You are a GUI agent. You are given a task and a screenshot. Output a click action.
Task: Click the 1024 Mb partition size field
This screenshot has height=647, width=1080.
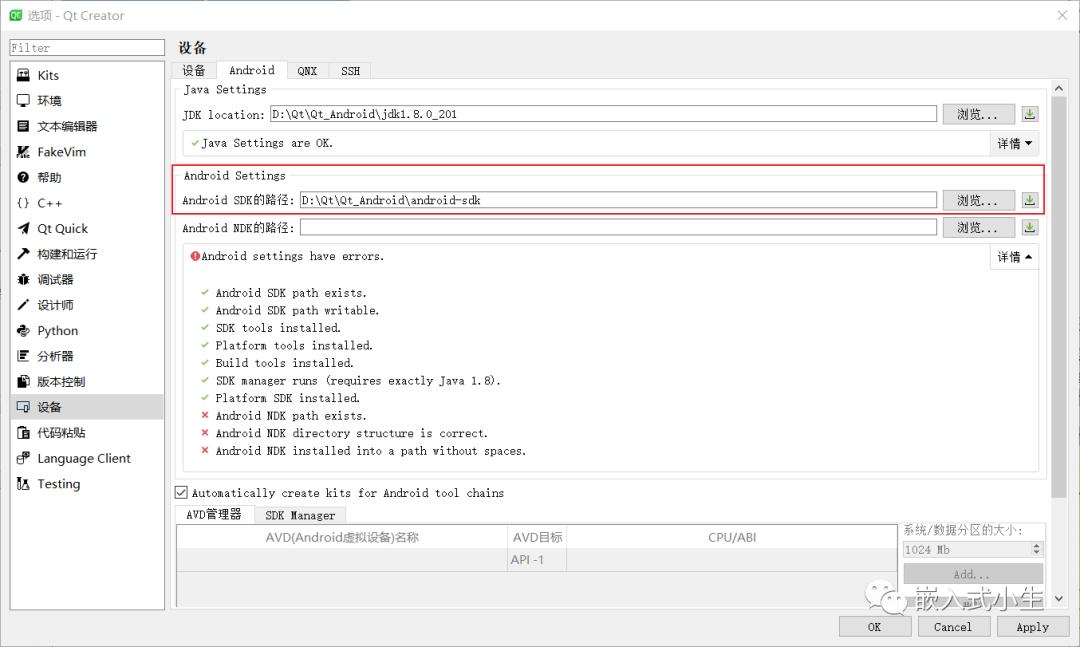coord(967,549)
